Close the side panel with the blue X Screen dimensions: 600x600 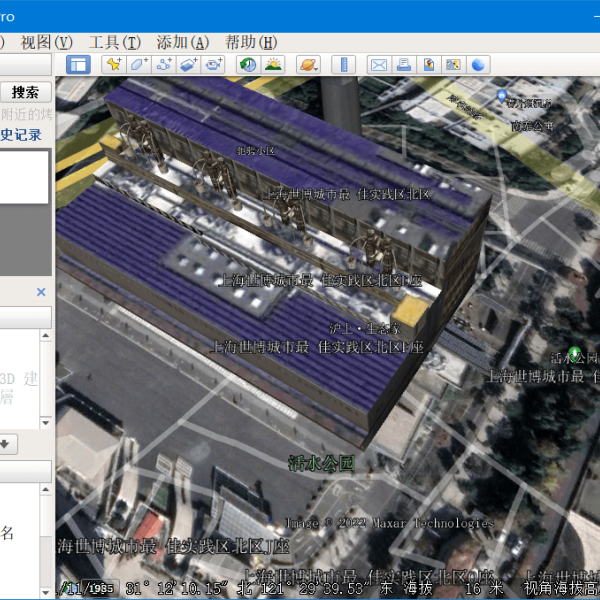pyautogui.click(x=41, y=292)
